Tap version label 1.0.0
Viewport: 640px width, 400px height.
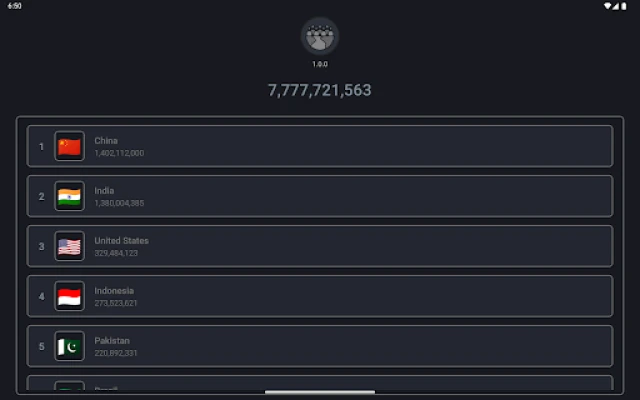(x=320, y=64)
